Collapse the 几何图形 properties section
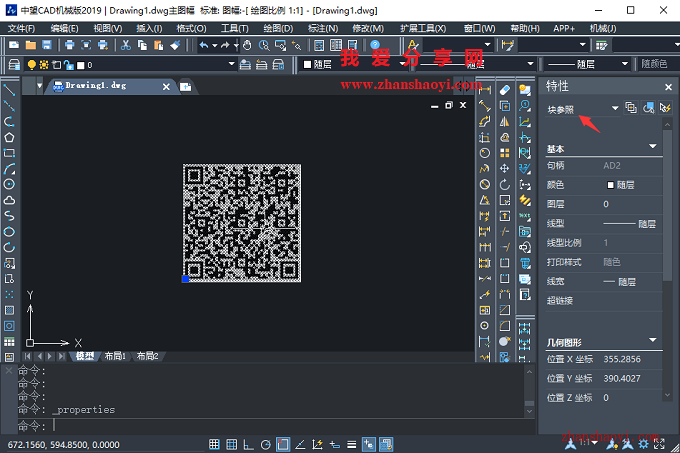This screenshot has width=680, height=453. (653, 340)
